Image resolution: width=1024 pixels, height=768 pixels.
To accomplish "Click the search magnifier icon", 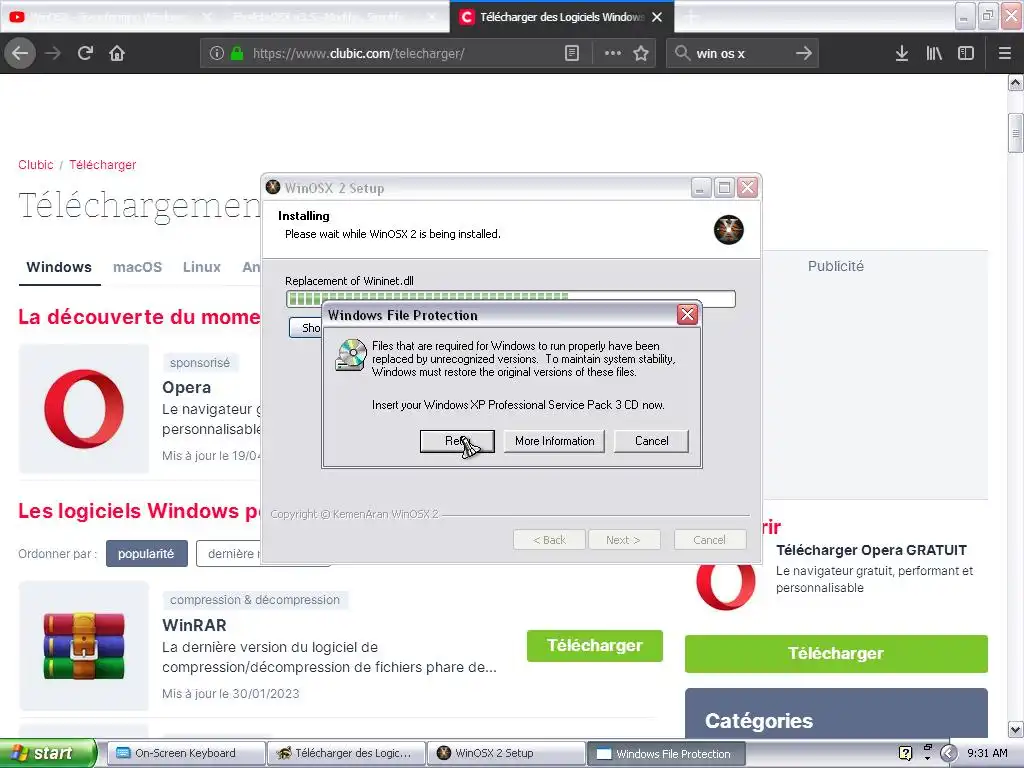I will coord(682,53).
